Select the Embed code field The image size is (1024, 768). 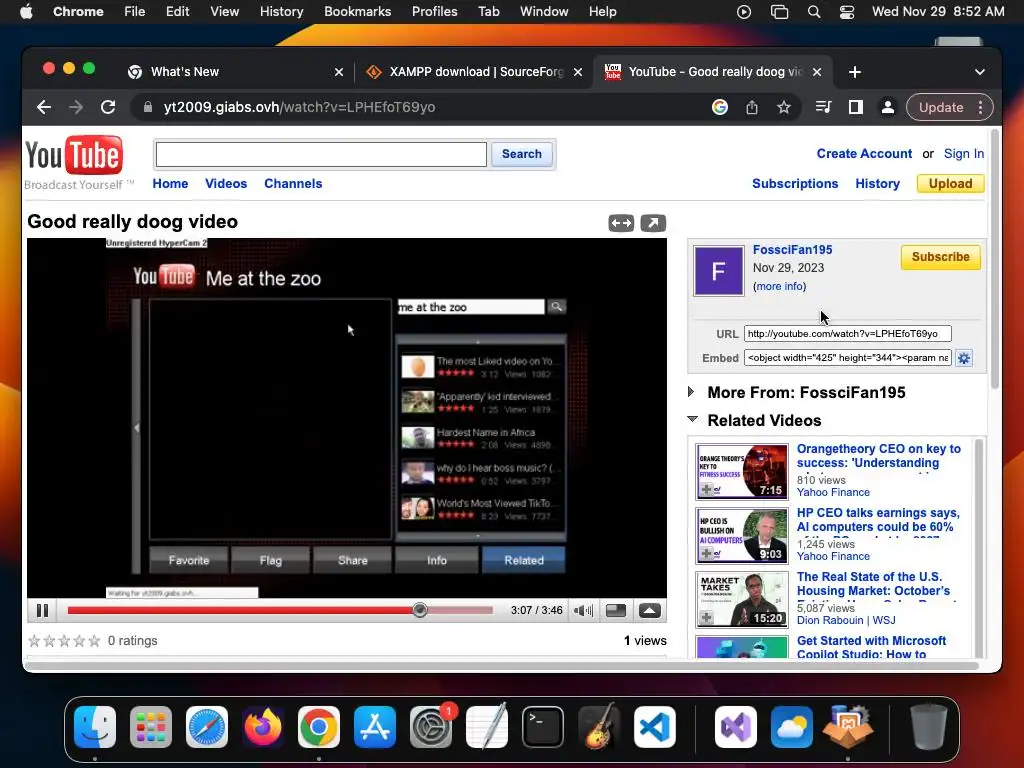pyautogui.click(x=848, y=358)
